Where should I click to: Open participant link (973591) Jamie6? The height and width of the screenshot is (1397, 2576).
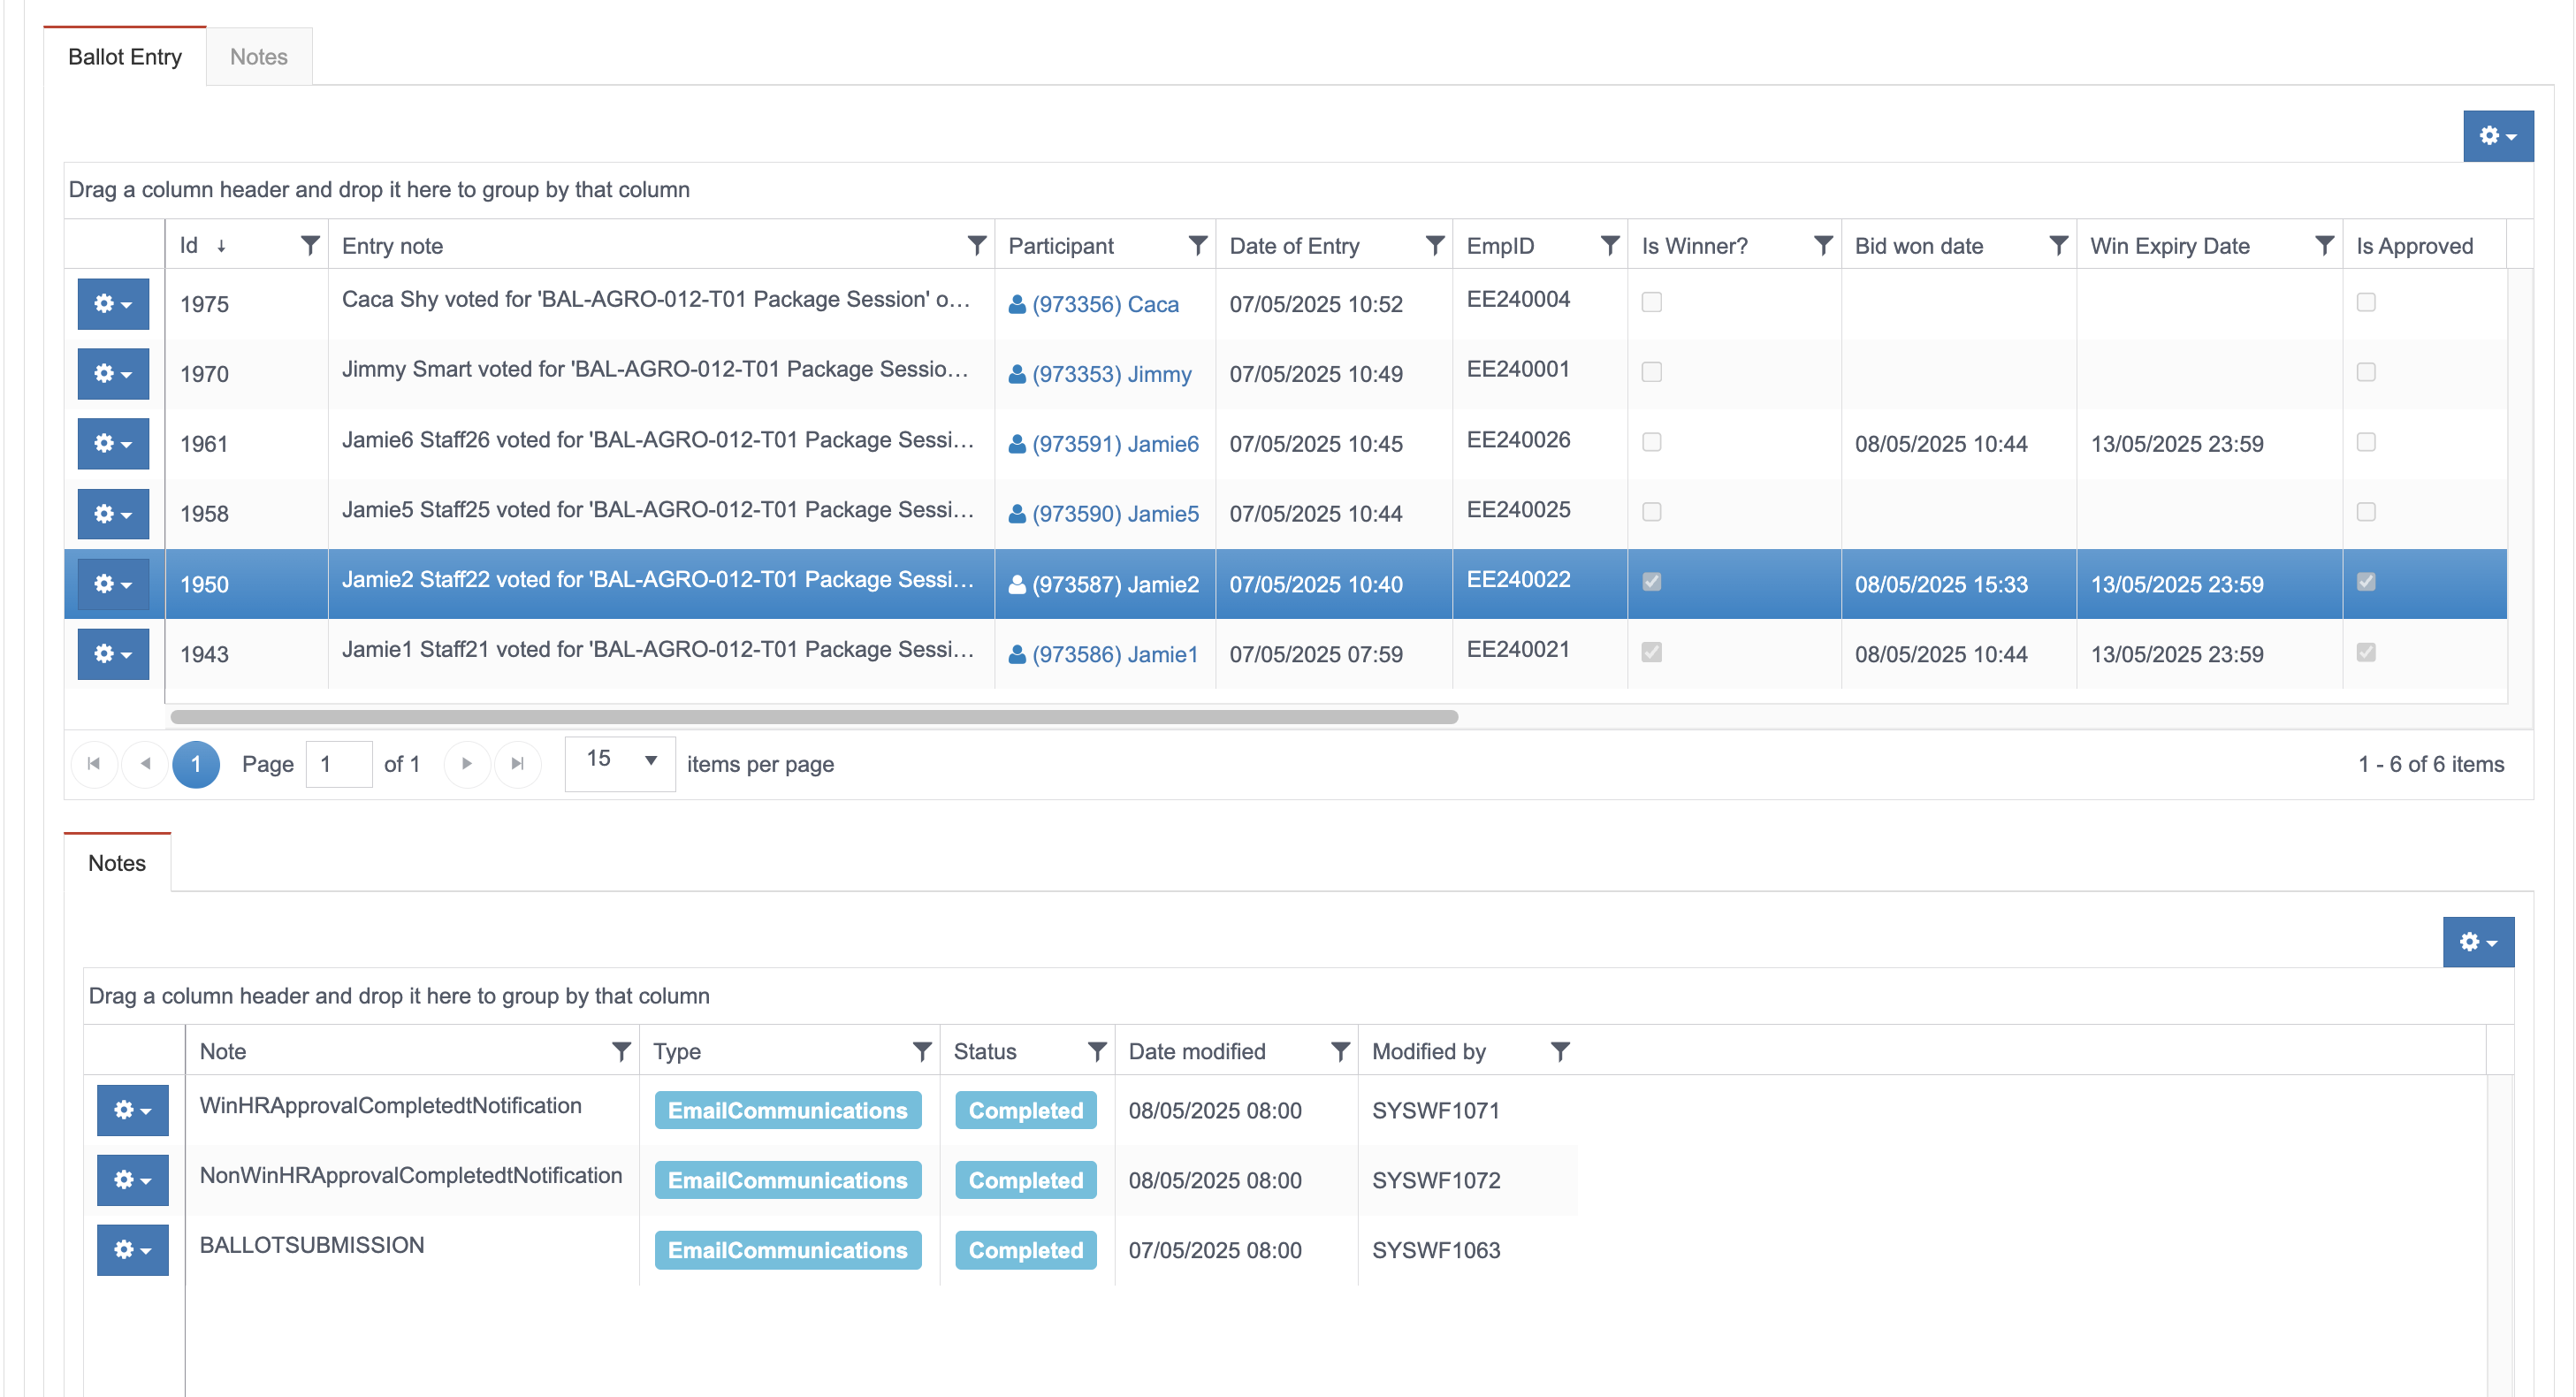tap(1114, 444)
